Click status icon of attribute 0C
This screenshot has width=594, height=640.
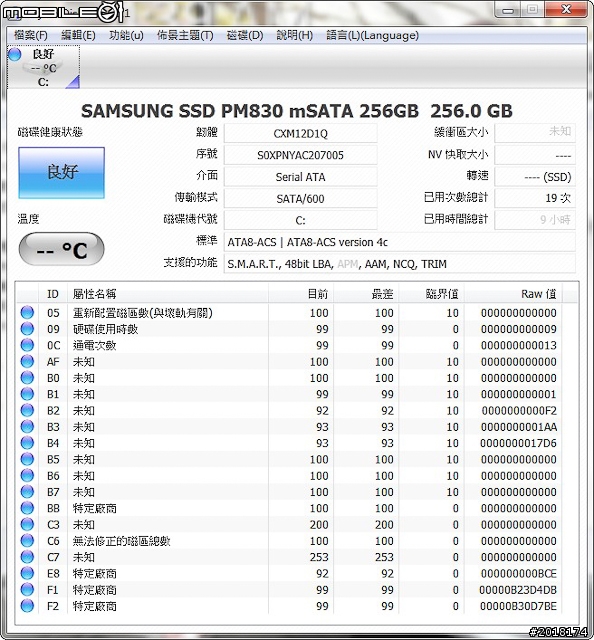(27, 345)
